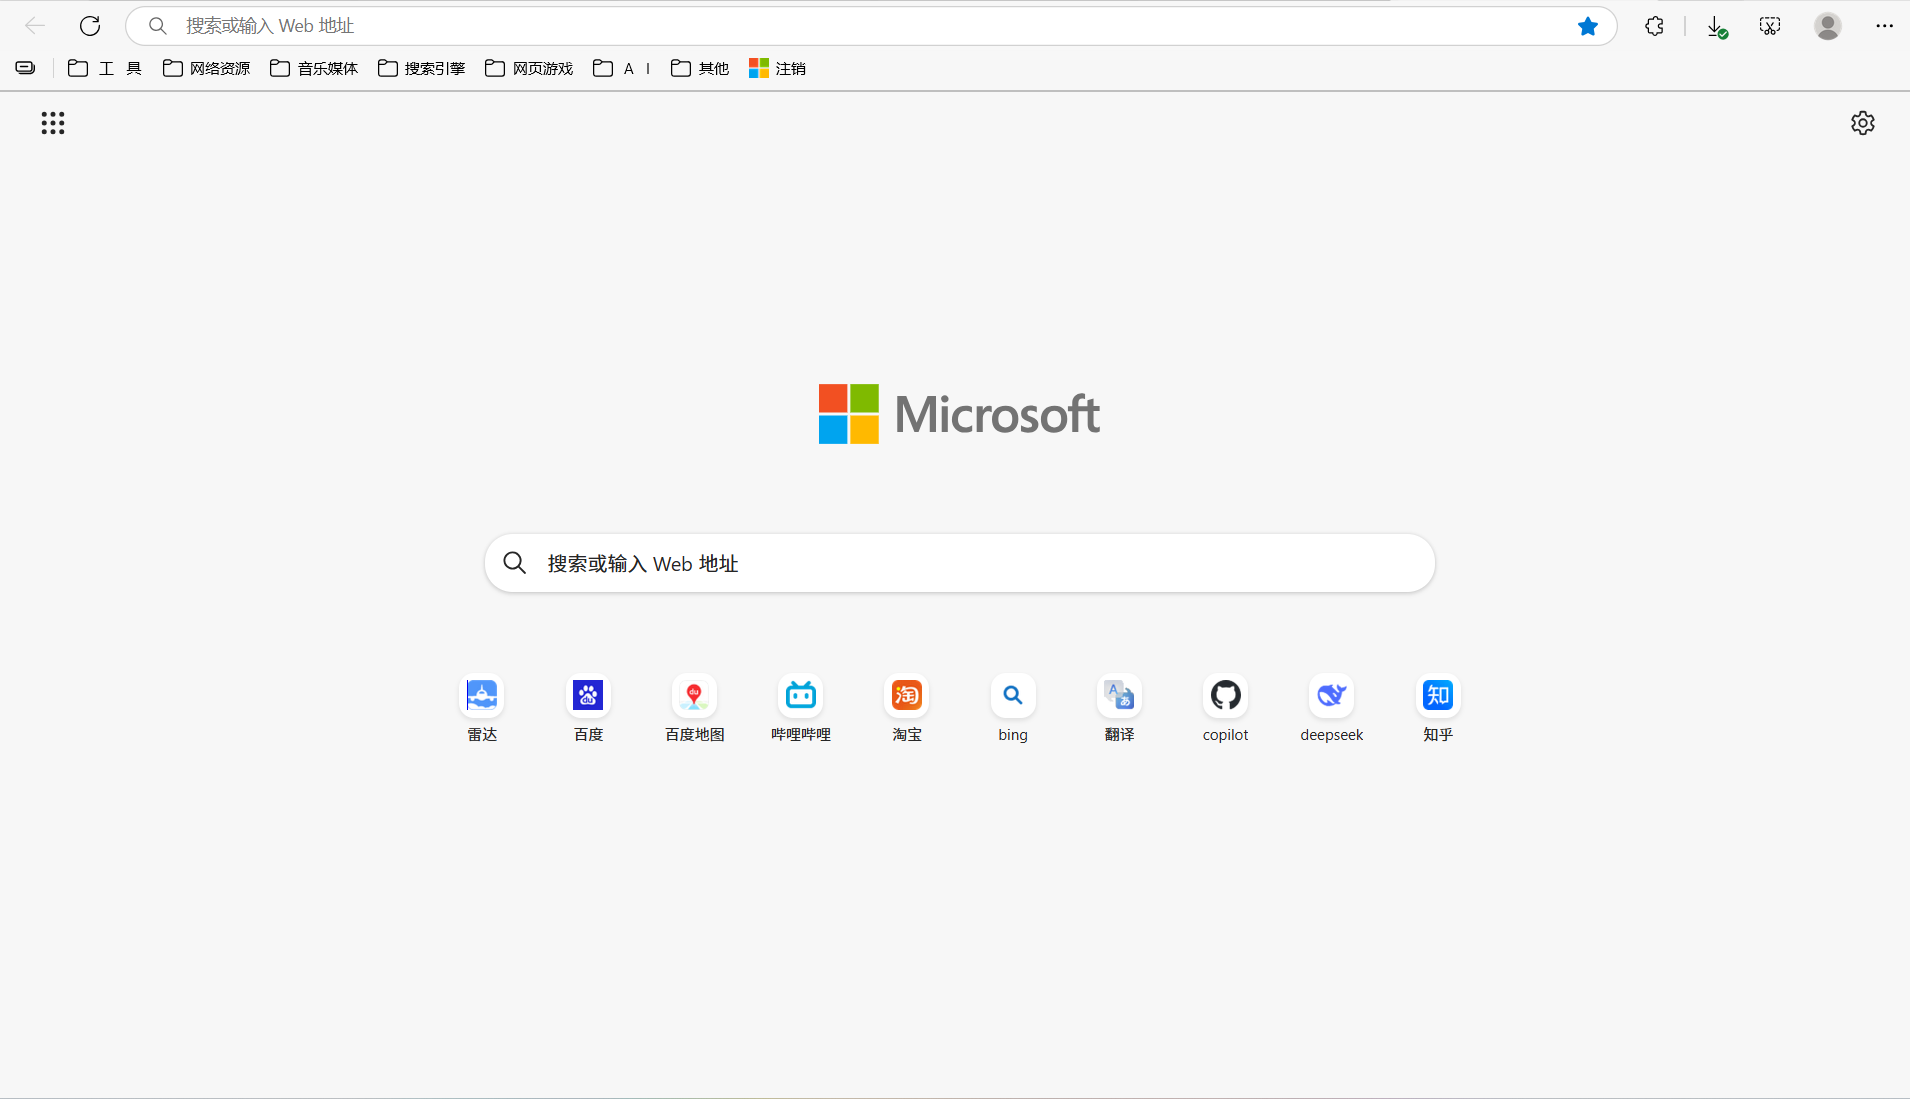Expand the 工具 bookmarks folder
This screenshot has width=1910, height=1099.
pos(105,68)
